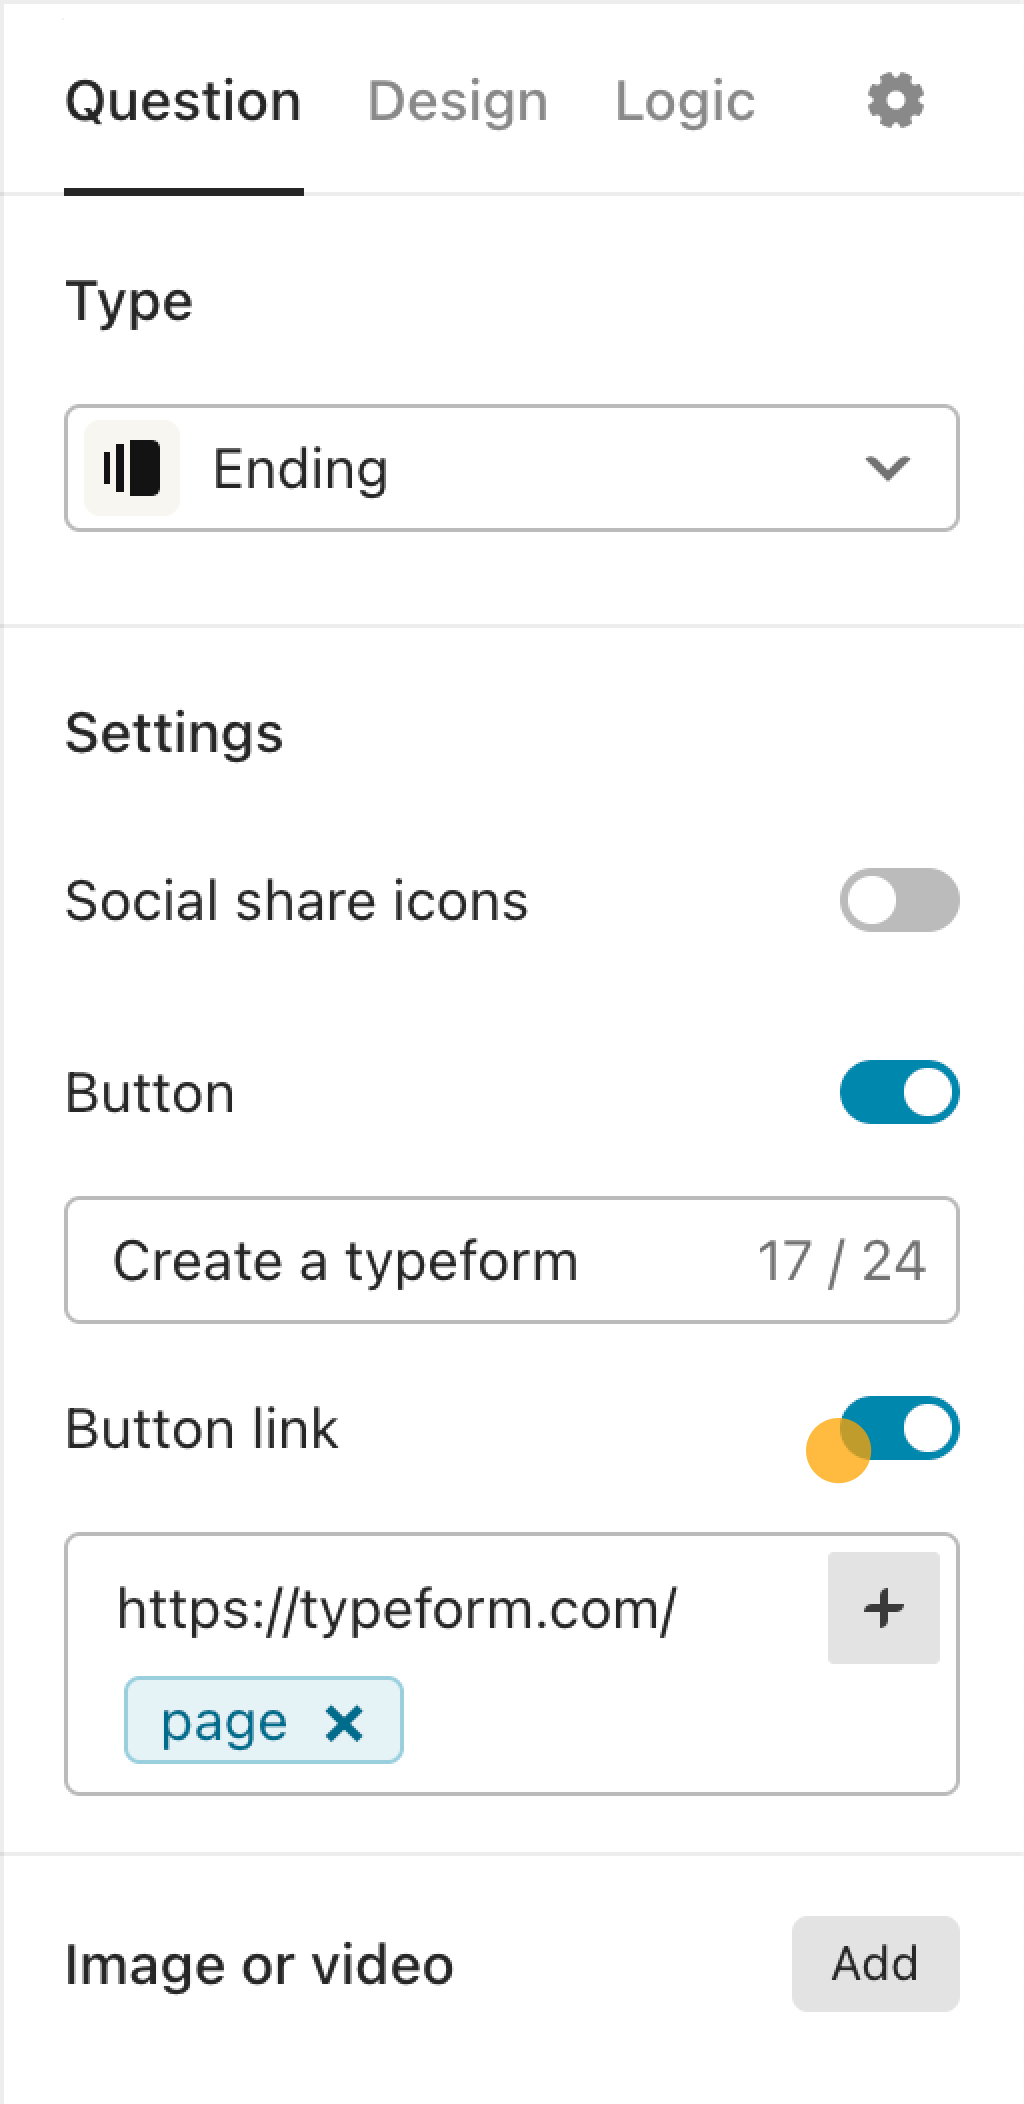Click the 17 / 24 character counter
The height and width of the screenshot is (2104, 1024).
pos(842,1260)
